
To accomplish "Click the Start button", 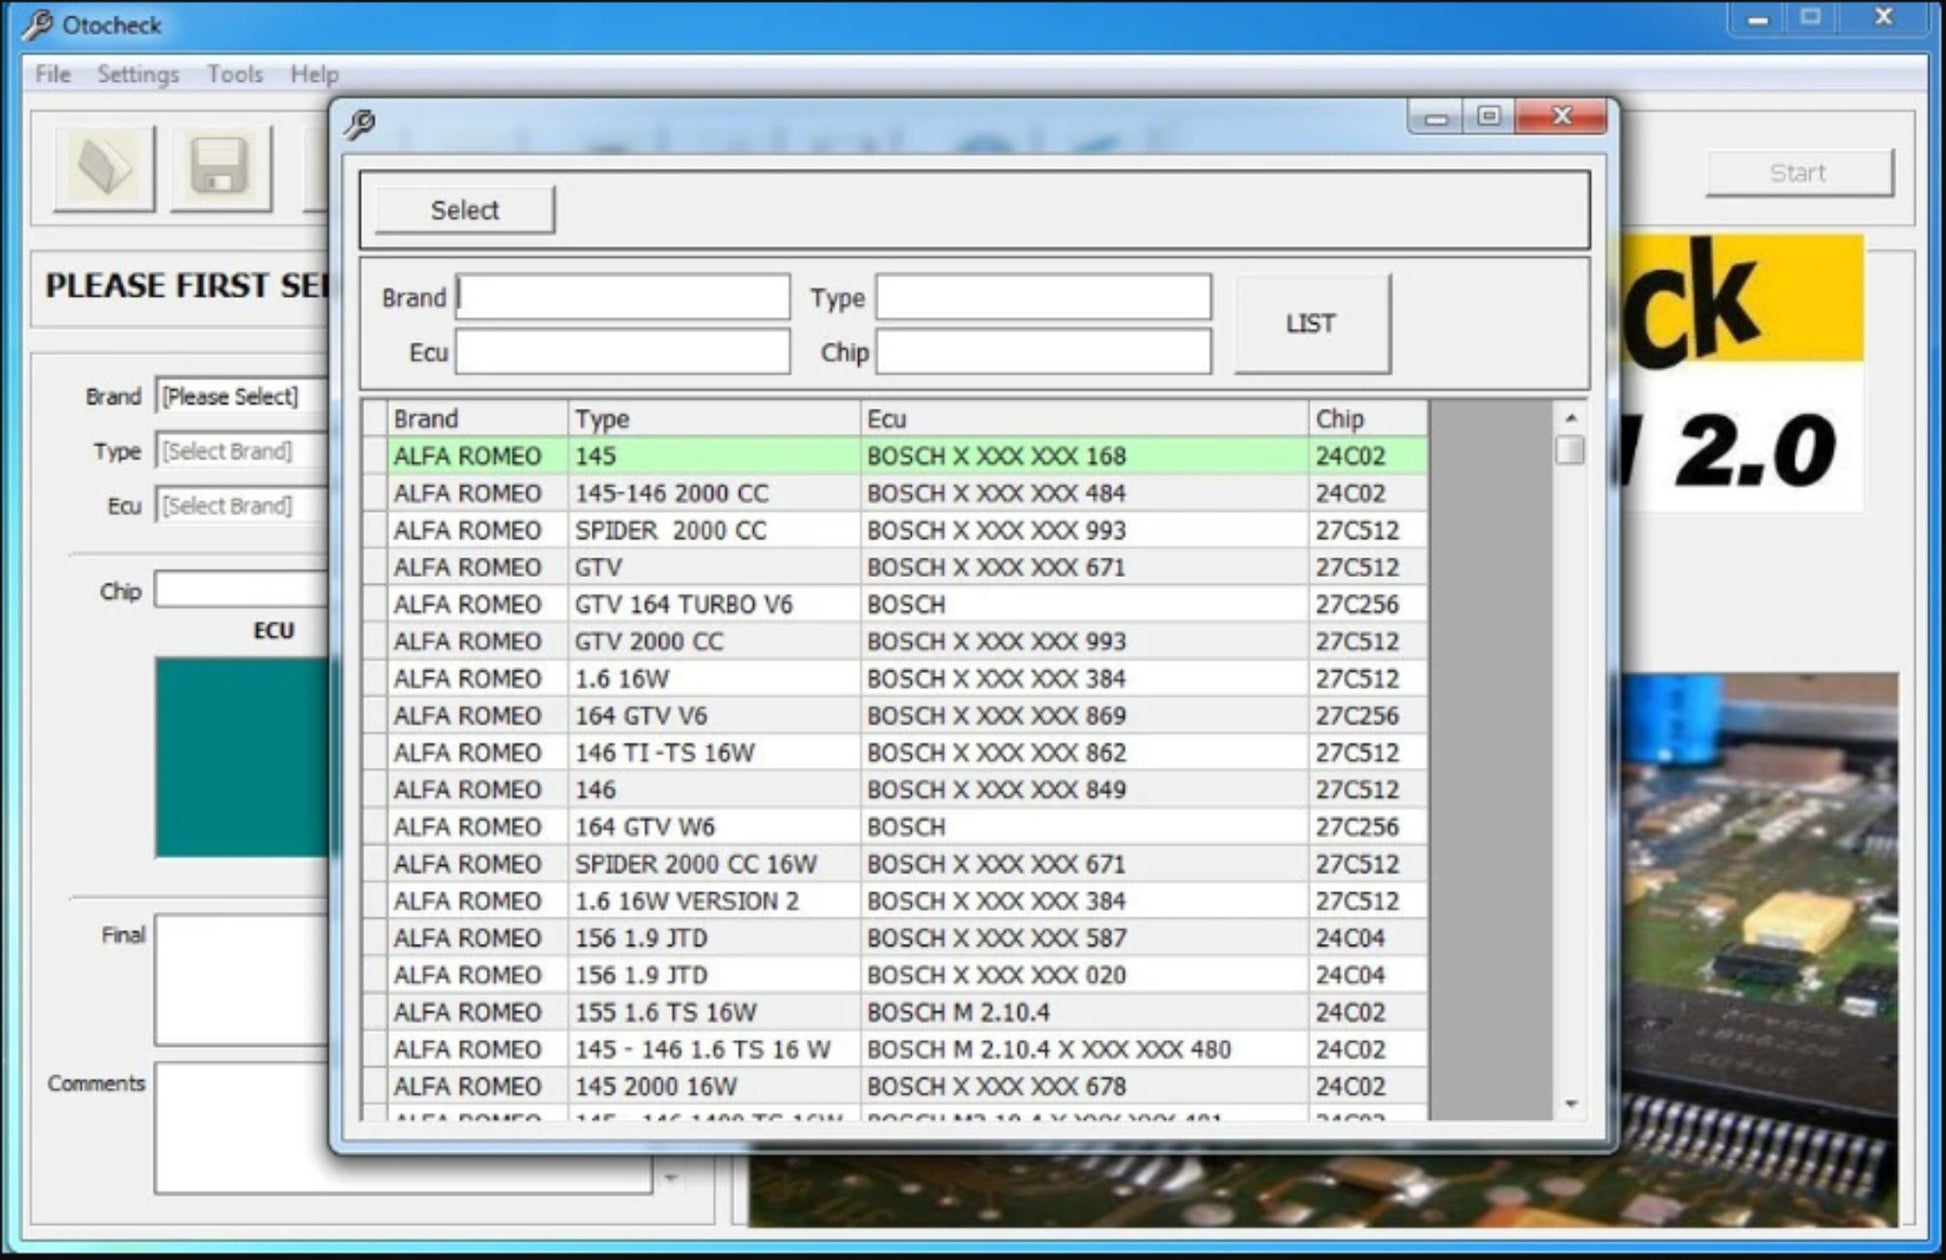I will pyautogui.click(x=1798, y=173).
